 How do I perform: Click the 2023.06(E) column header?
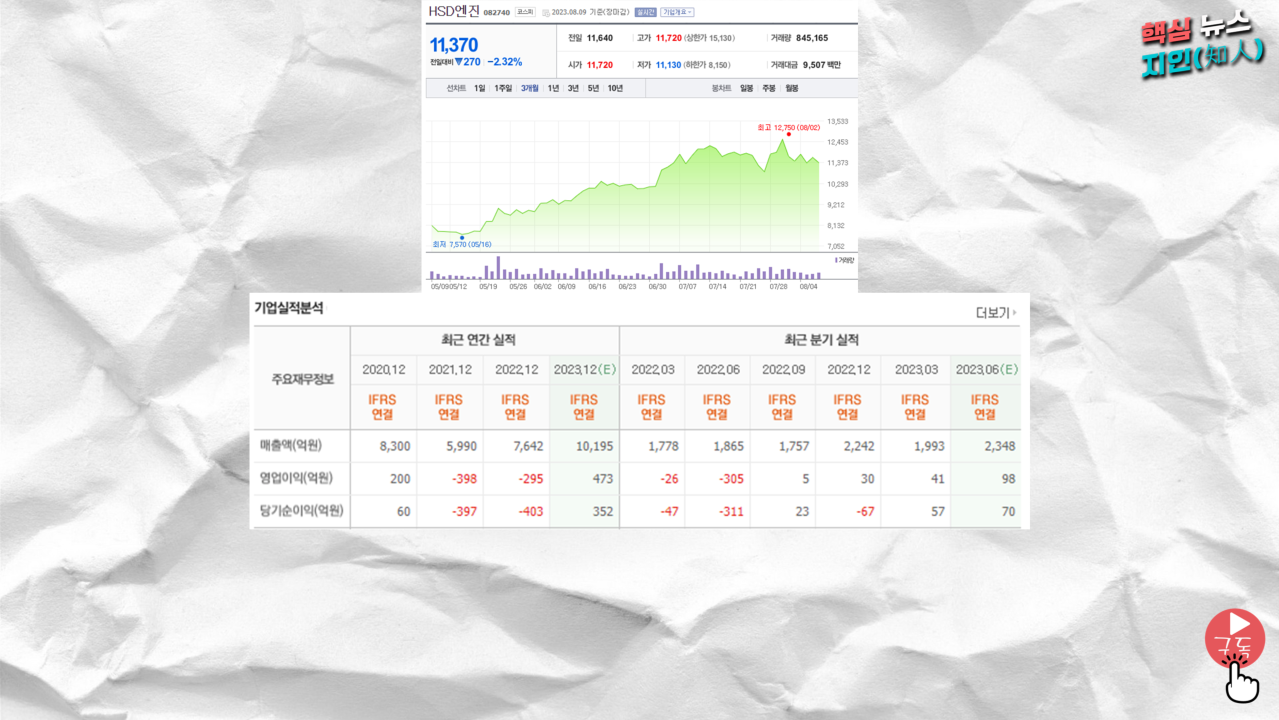(986, 369)
